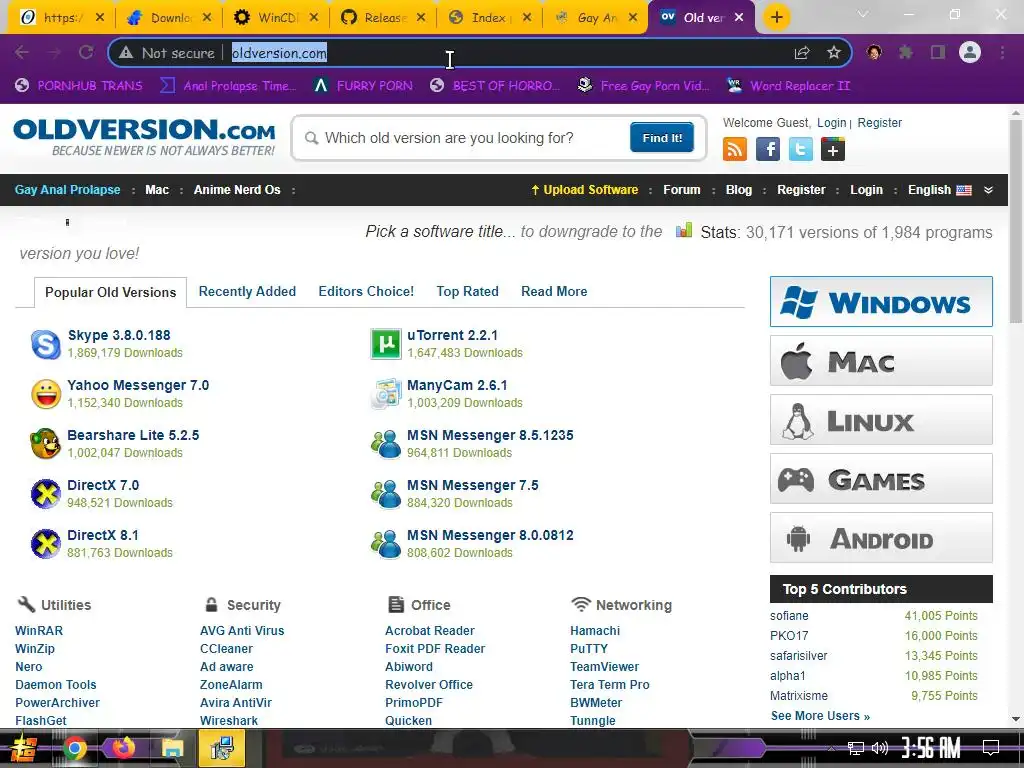1024x768 pixels.
Task: Reload the page
Action: click(86, 52)
